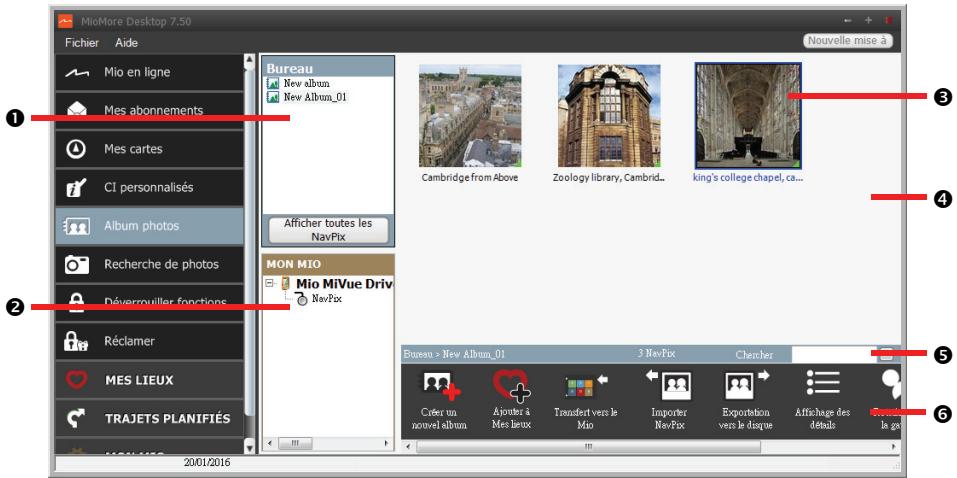
Task: Select New album in Bureau list
Action: pos(299,83)
